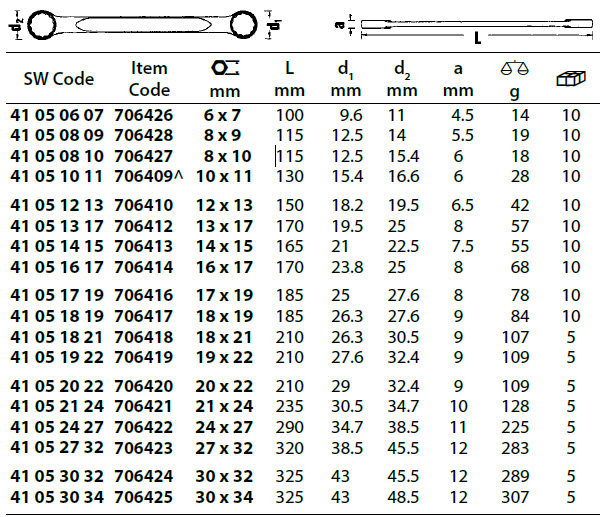The width and height of the screenshot is (603, 517).
Task: Select the SW Code column header
Action: click(56, 78)
